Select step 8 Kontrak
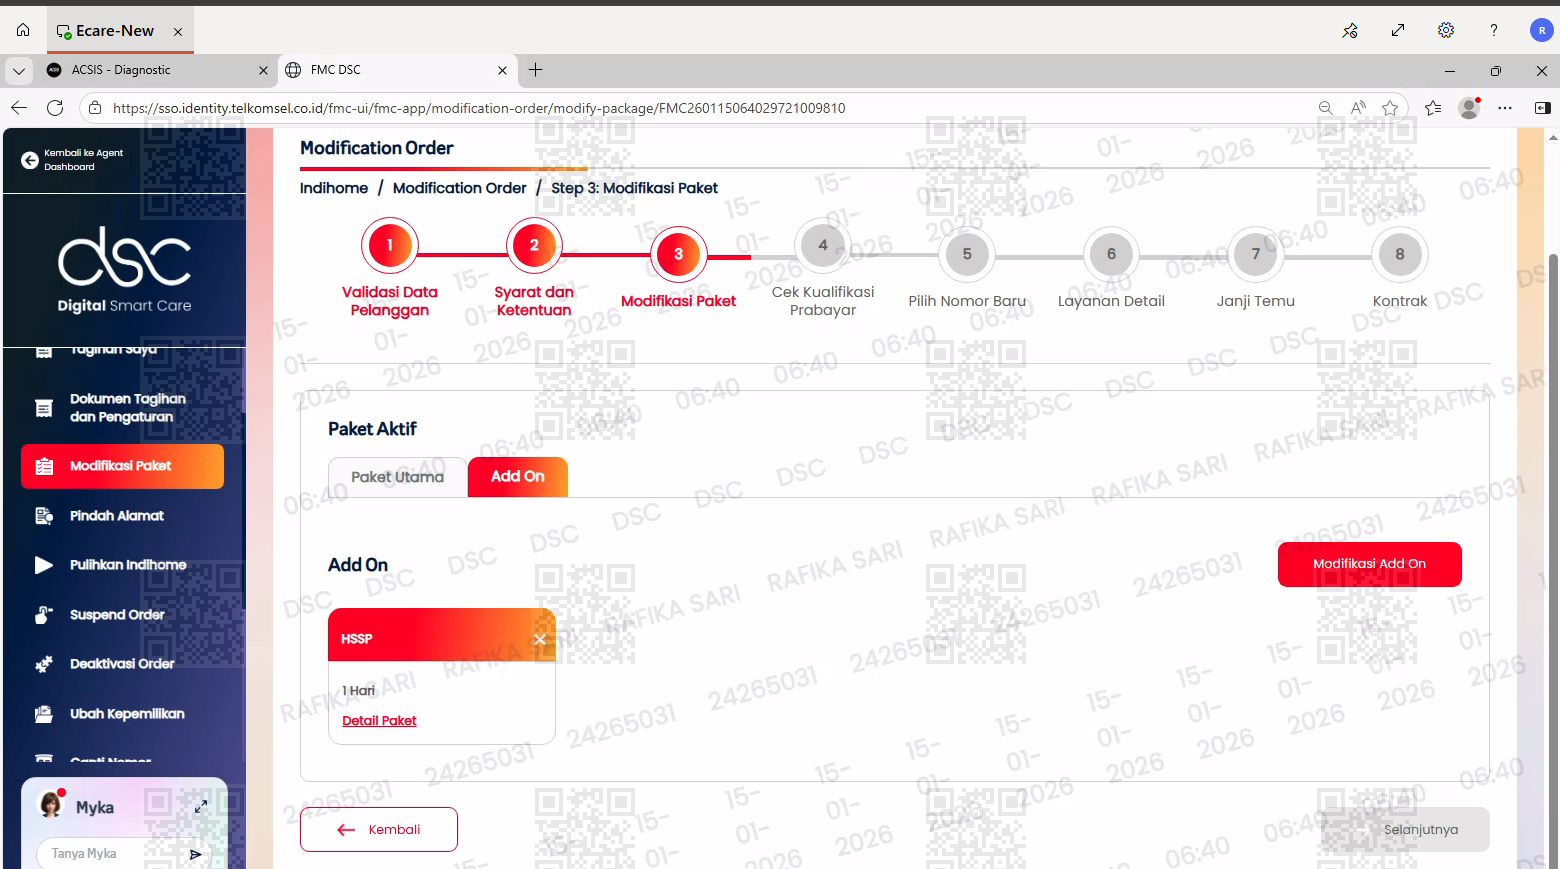The width and height of the screenshot is (1560, 869). click(x=1400, y=254)
